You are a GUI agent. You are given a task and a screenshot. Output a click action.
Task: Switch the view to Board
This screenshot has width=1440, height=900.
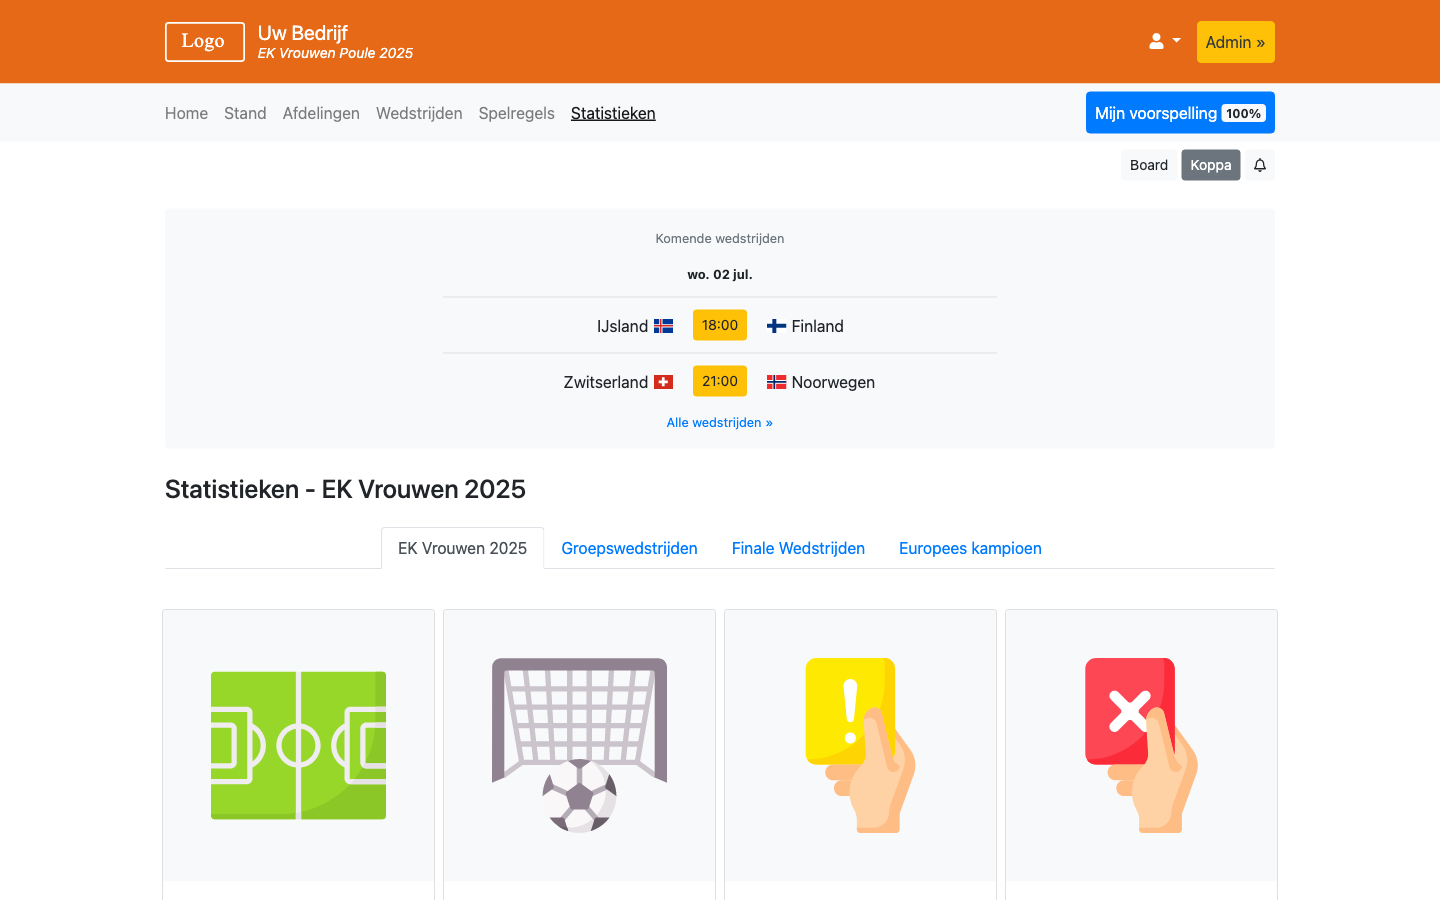tap(1148, 165)
